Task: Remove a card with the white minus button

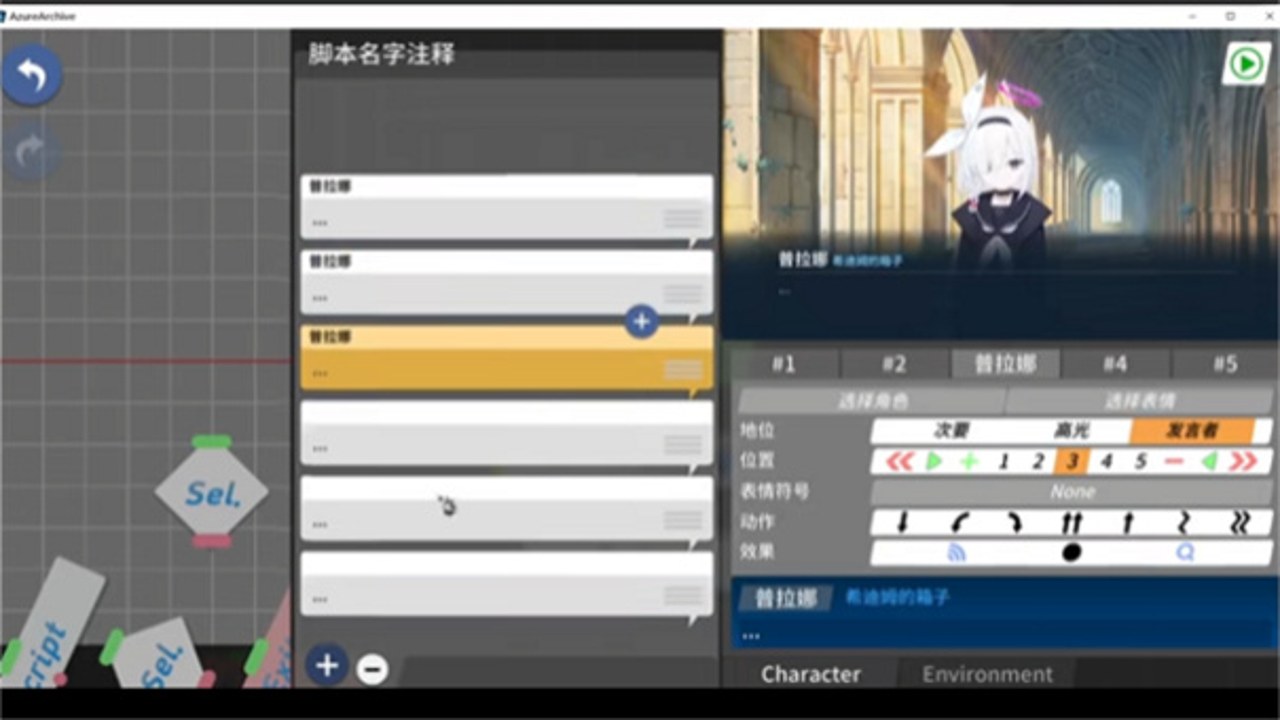Action: click(372, 668)
